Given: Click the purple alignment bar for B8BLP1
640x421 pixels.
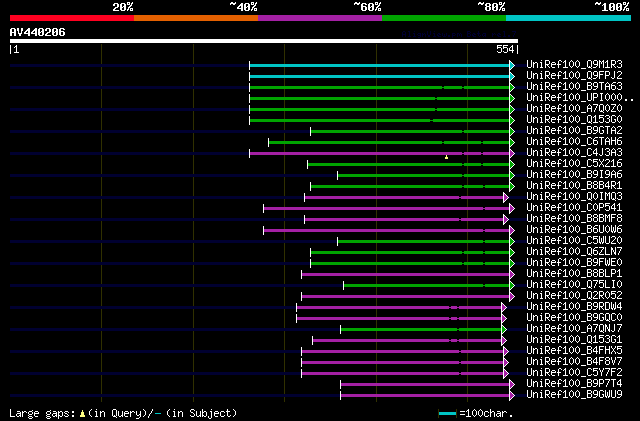Looking at the screenshot, I should click(x=406, y=274).
